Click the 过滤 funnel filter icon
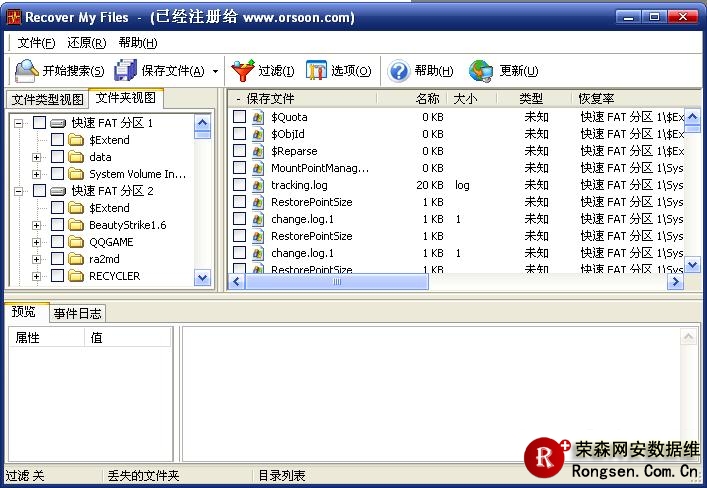 pos(243,71)
